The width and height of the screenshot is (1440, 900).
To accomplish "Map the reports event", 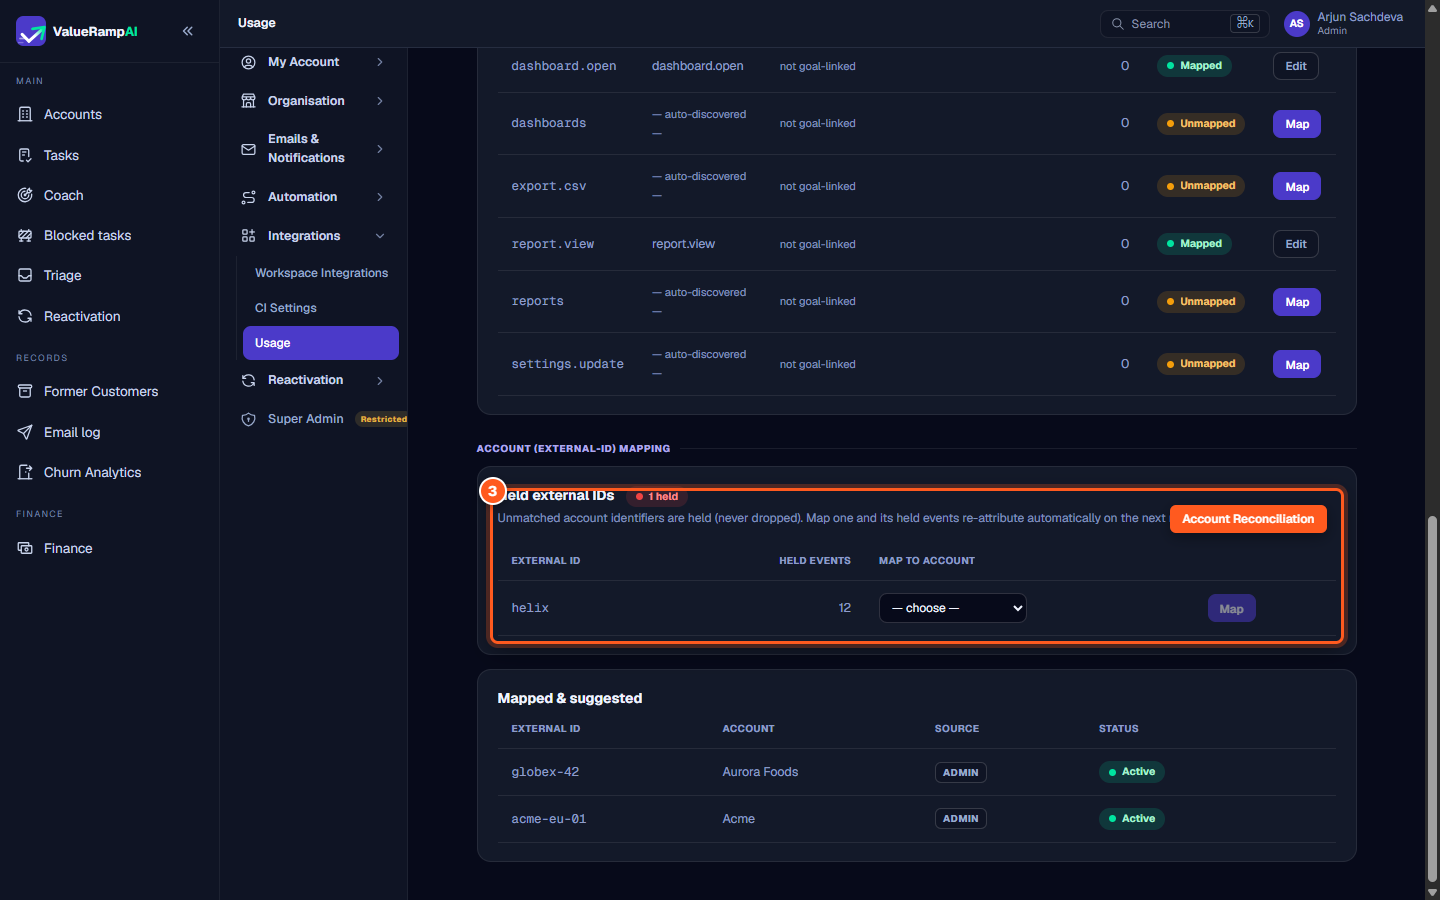I will [x=1297, y=302].
